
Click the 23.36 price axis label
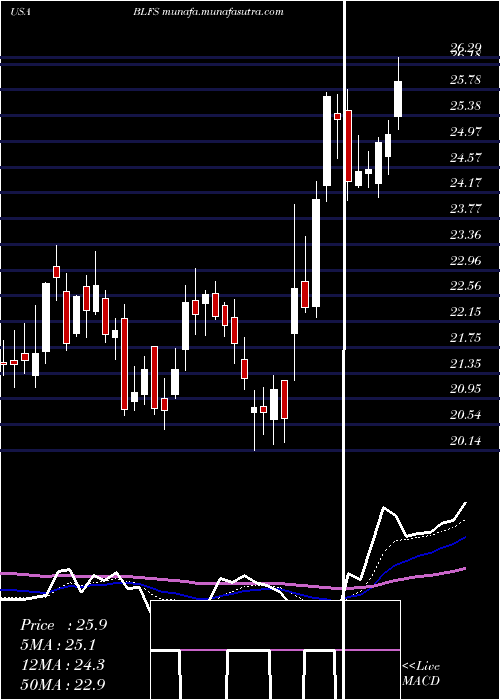466,234
